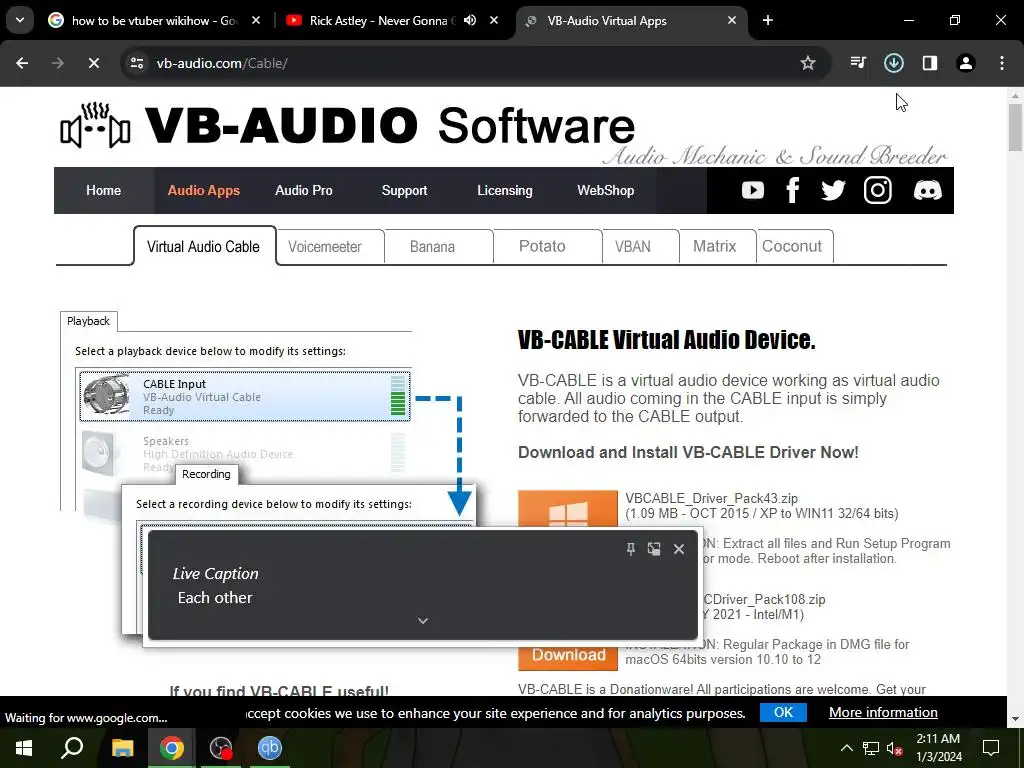The height and width of the screenshot is (768, 1024).
Task: Visit VB-Audio YouTube channel icon
Action: click(753, 190)
